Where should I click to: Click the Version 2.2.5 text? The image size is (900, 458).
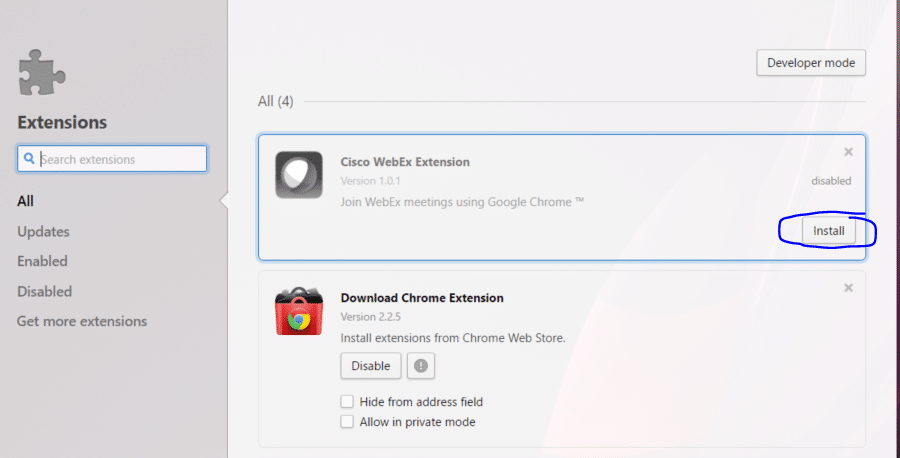point(371,317)
